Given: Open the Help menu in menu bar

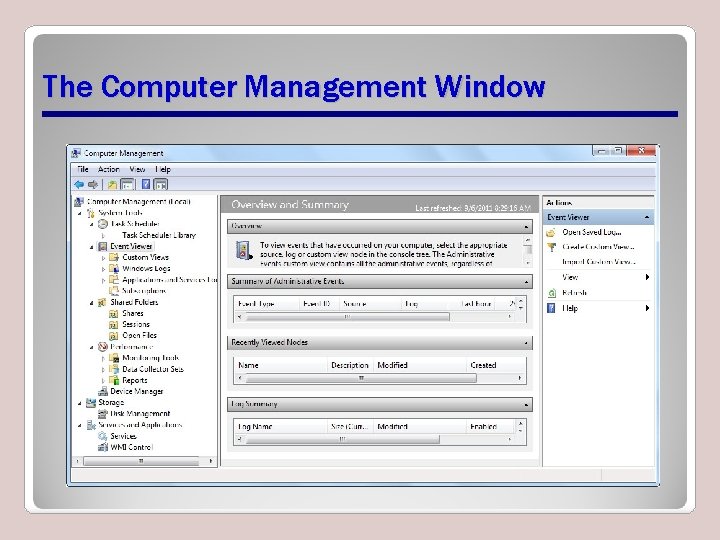Looking at the screenshot, I should click(163, 169).
